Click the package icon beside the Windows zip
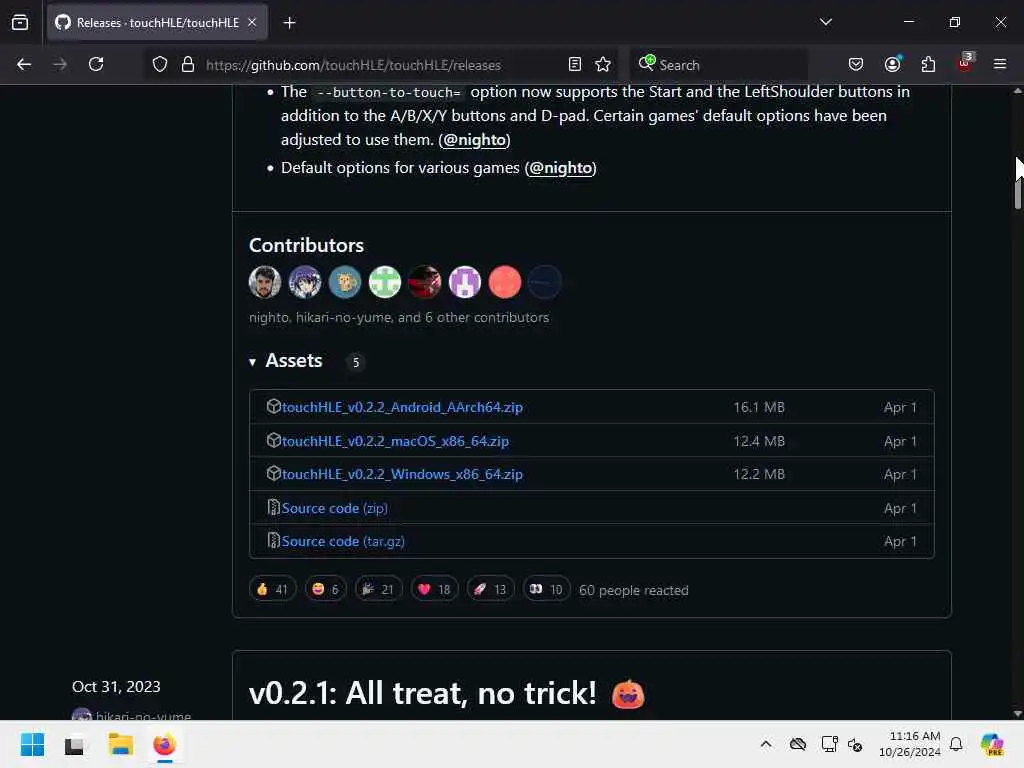 [x=274, y=473]
